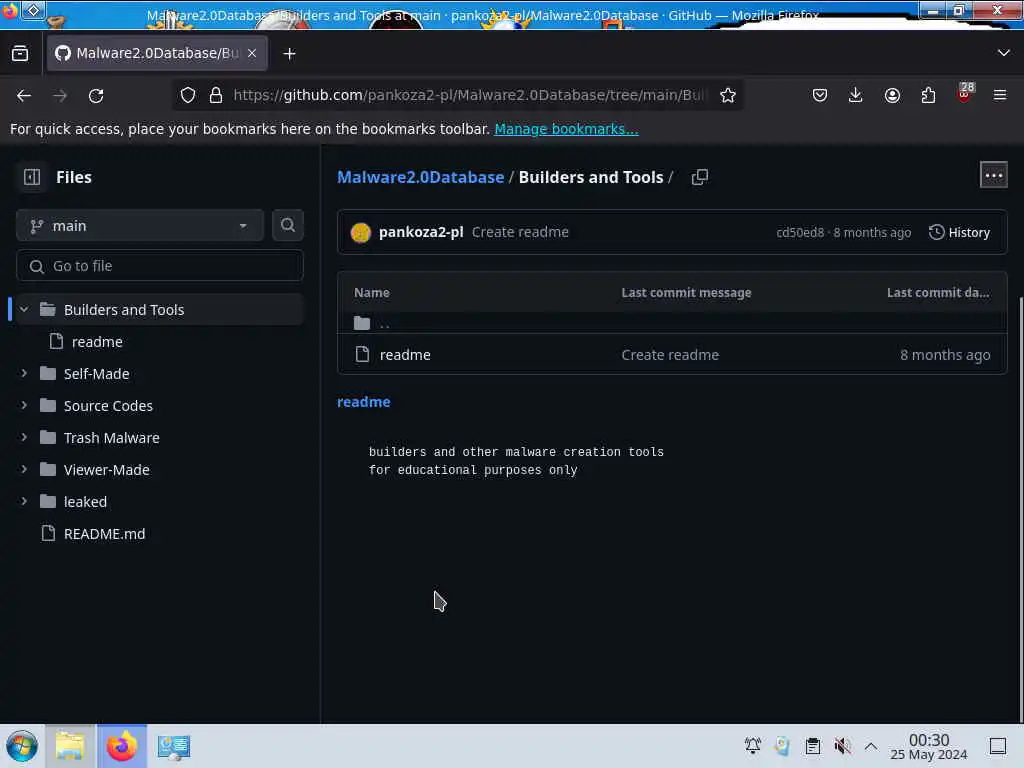The height and width of the screenshot is (768, 1024).
Task: Open the Windows Start button
Action: pyautogui.click(x=22, y=746)
